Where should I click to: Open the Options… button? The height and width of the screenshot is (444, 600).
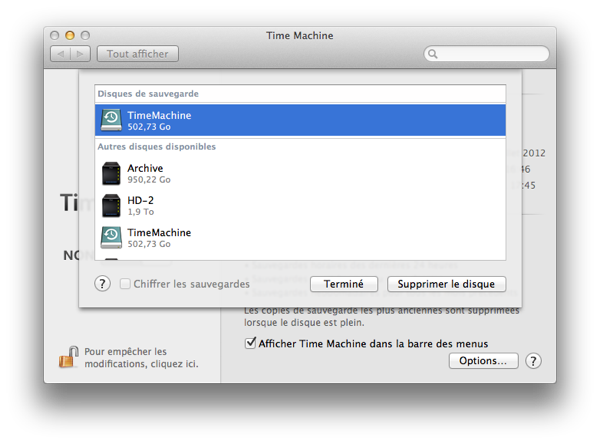click(x=482, y=361)
